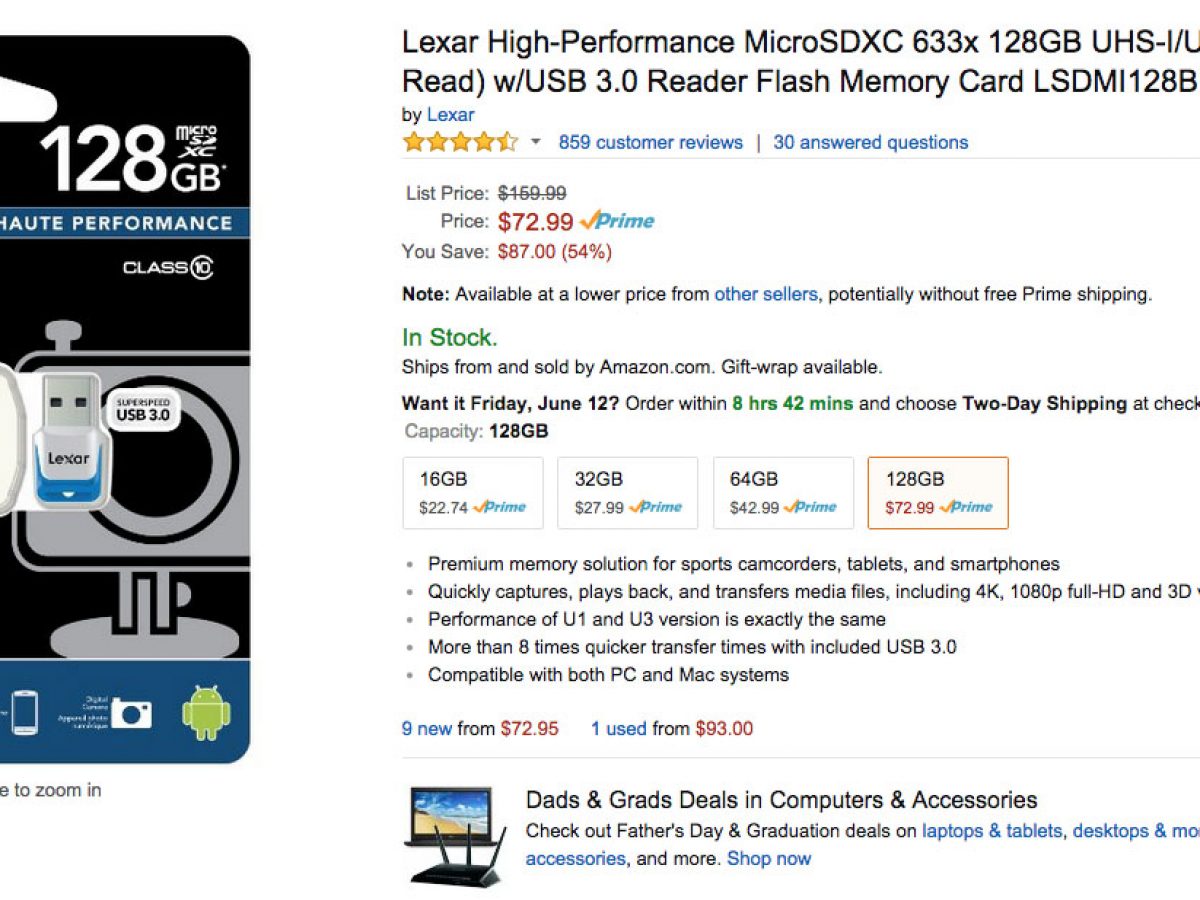Select the 16GB capacity option

tap(472, 492)
